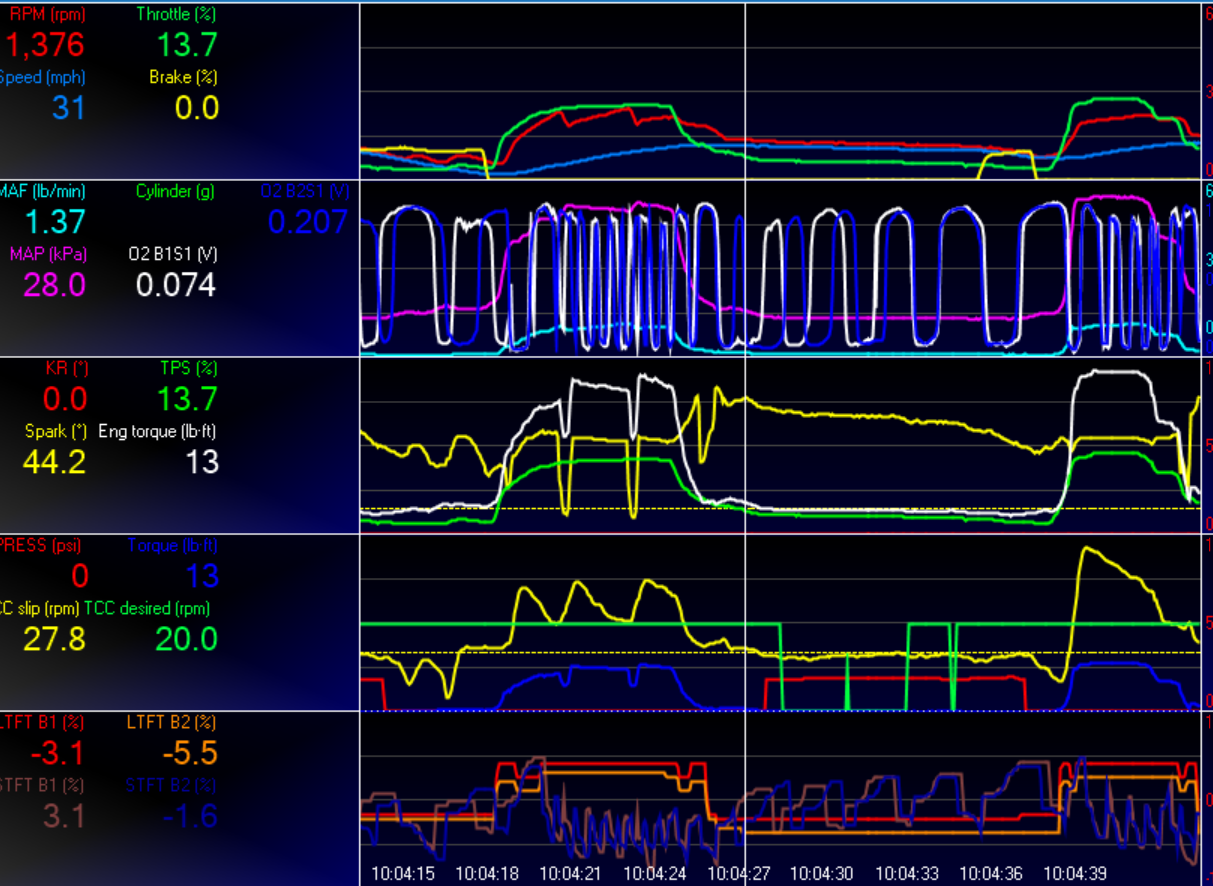Select the STFT B2 value -1.6

pos(190,816)
